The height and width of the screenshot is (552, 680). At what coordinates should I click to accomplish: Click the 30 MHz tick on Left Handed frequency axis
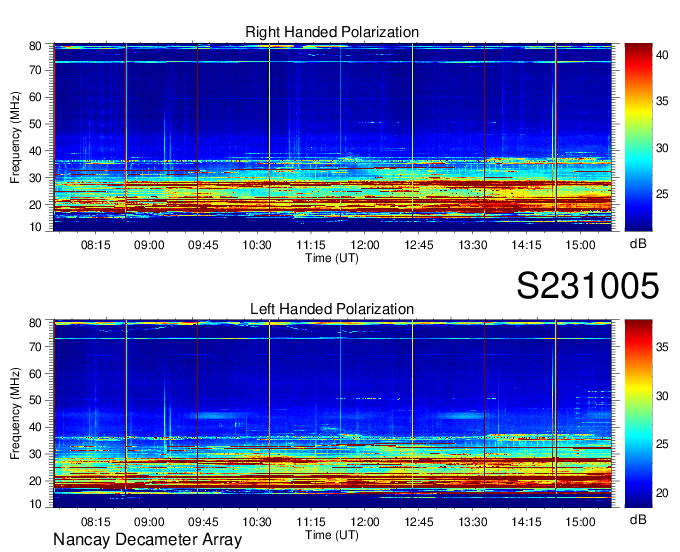pos(35,454)
